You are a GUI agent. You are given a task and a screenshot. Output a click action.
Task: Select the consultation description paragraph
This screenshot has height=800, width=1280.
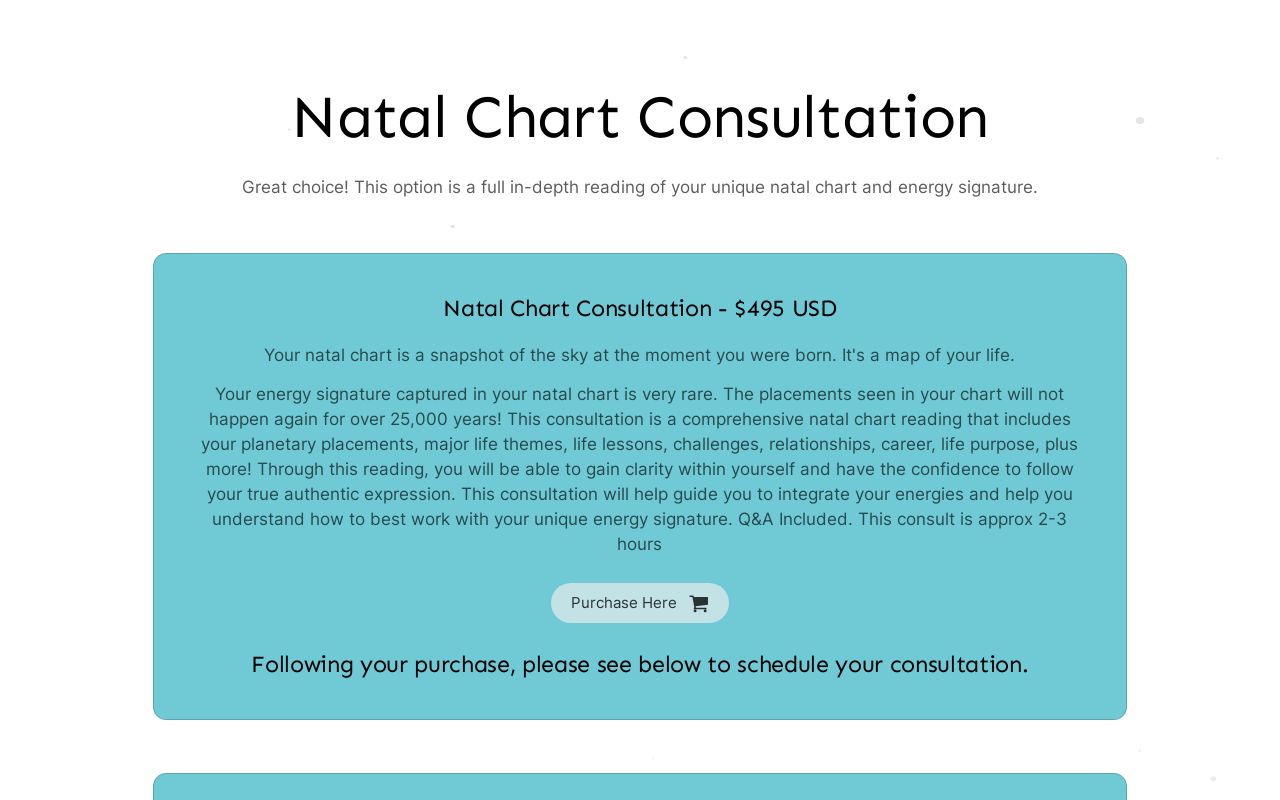click(x=640, y=469)
